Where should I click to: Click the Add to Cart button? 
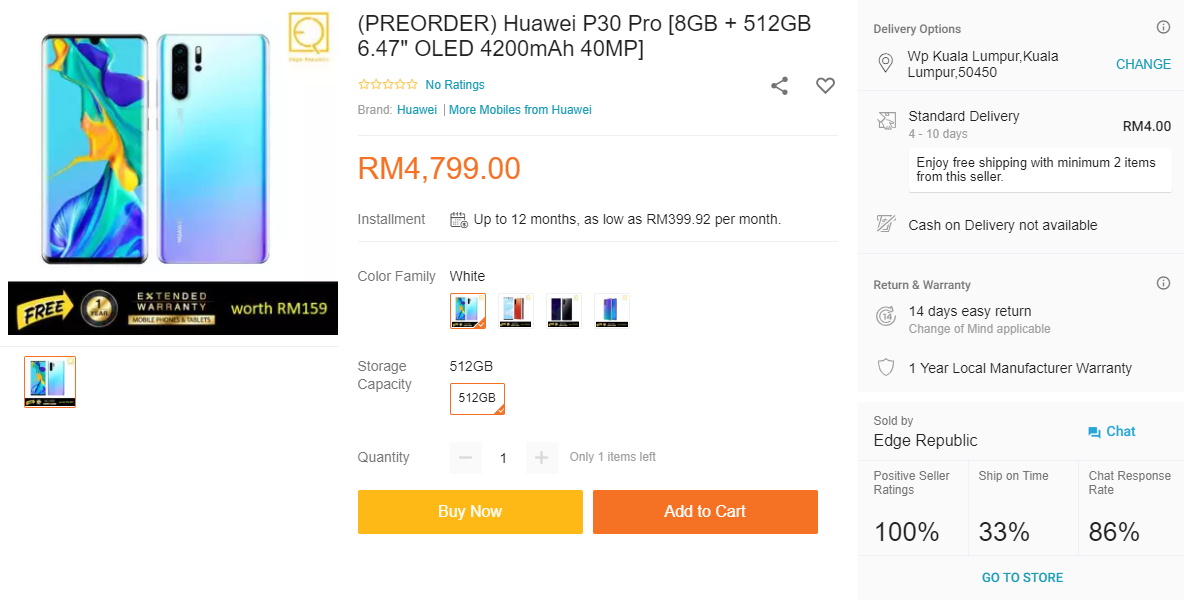pos(705,512)
